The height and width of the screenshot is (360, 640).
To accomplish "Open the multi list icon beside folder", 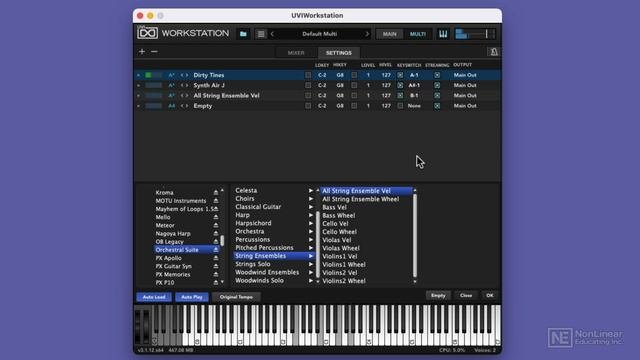I will point(261,34).
